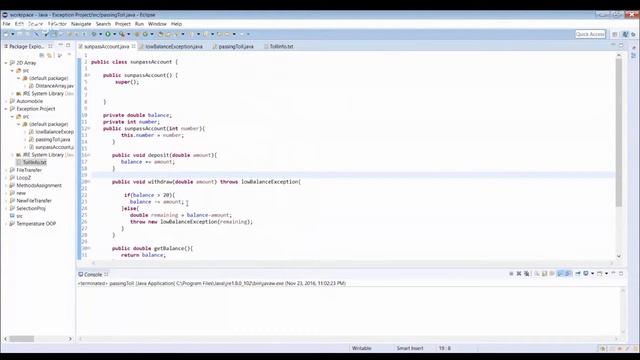Click the Debug bug icon in toolbar
Image resolution: width=640 pixels, height=360 pixels.
pyautogui.click(x=94, y=34)
